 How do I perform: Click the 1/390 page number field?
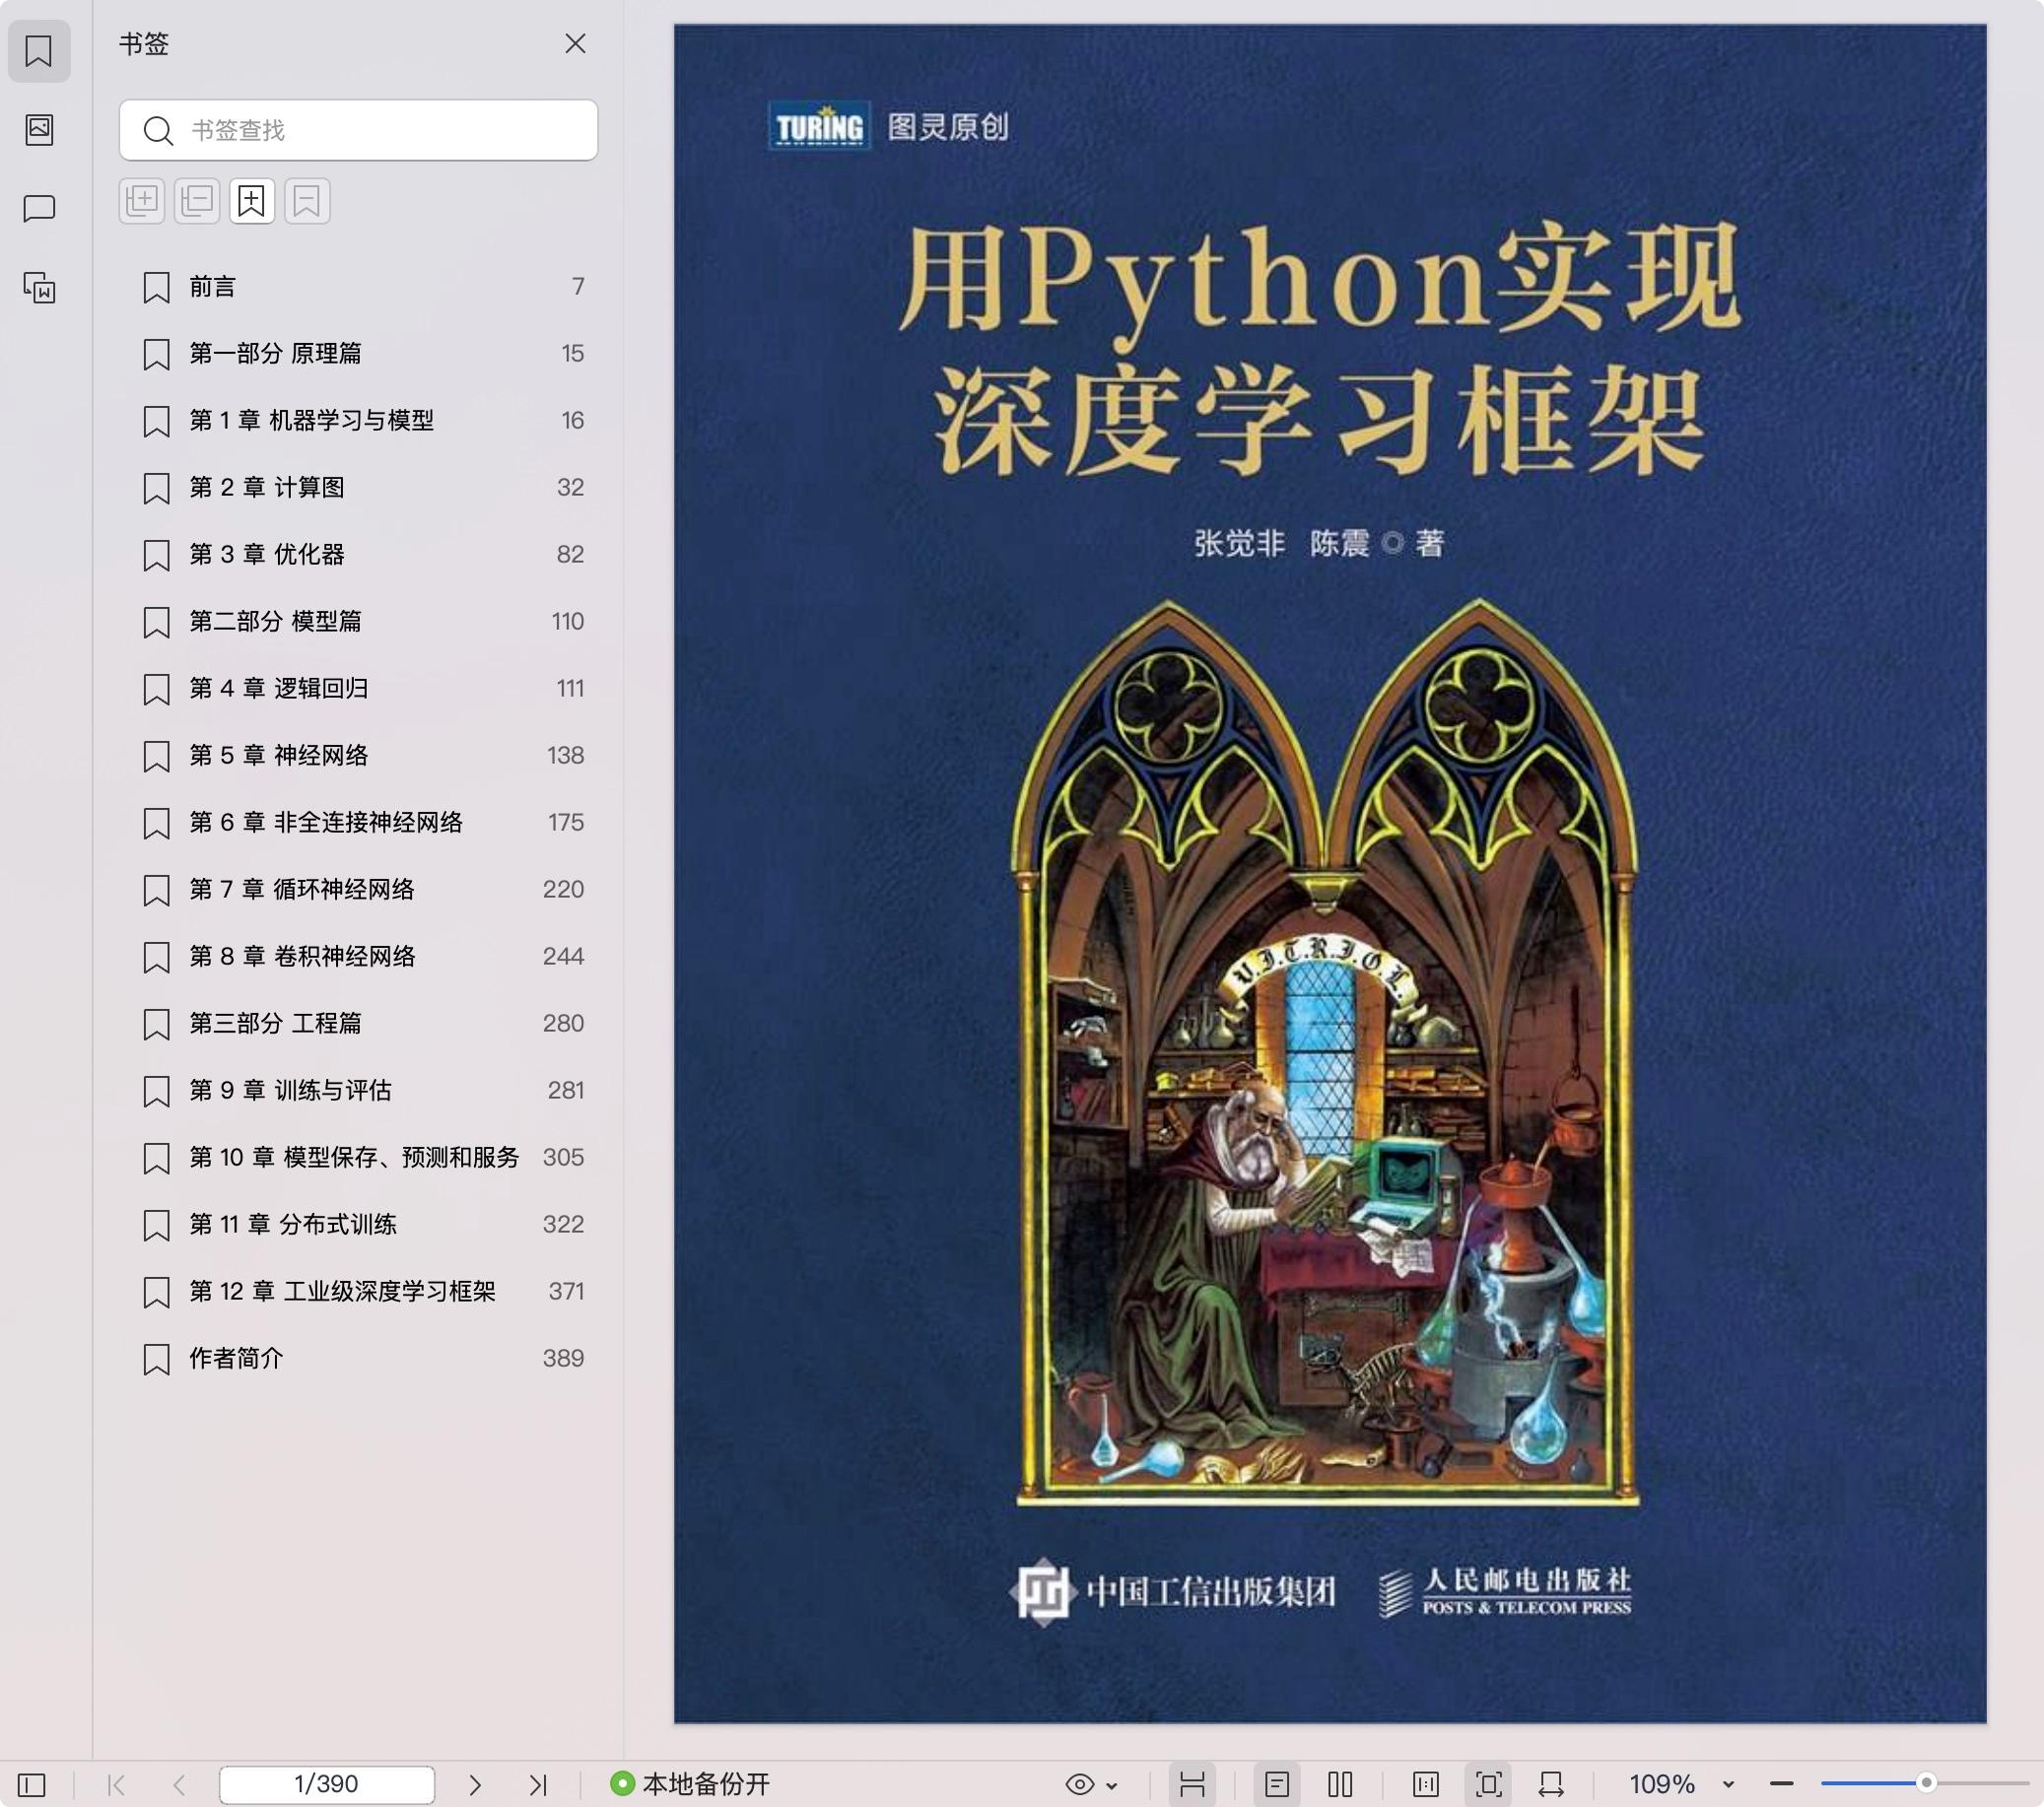tap(327, 1784)
